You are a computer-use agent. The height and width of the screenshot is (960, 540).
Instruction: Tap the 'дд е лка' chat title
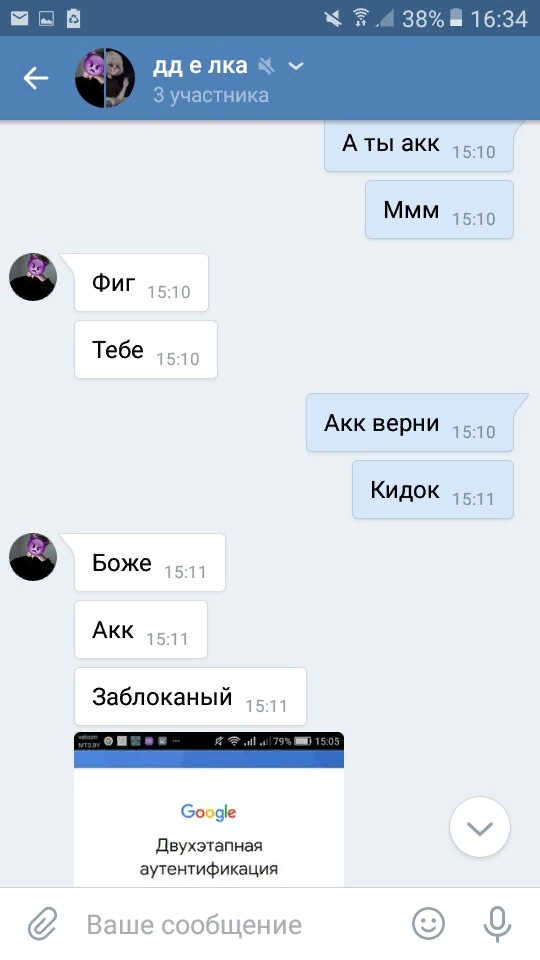(x=200, y=66)
